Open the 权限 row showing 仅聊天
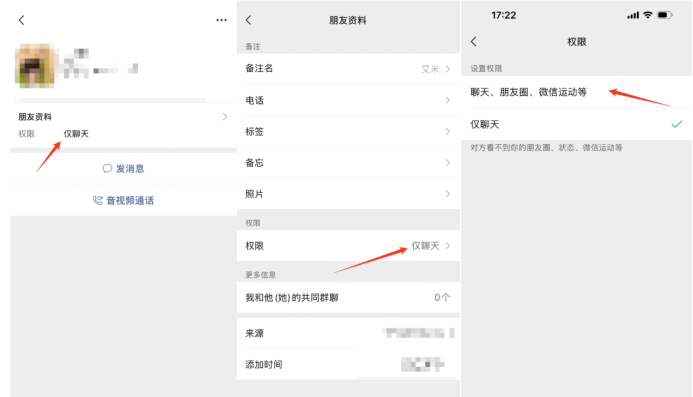This screenshot has width=693, height=397. [x=348, y=245]
